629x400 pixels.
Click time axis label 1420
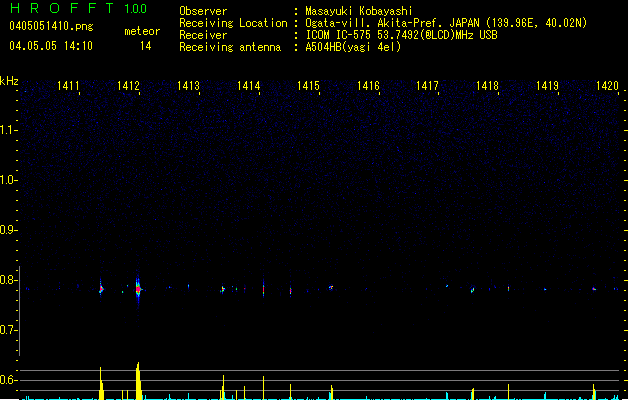pyautogui.click(x=607, y=86)
